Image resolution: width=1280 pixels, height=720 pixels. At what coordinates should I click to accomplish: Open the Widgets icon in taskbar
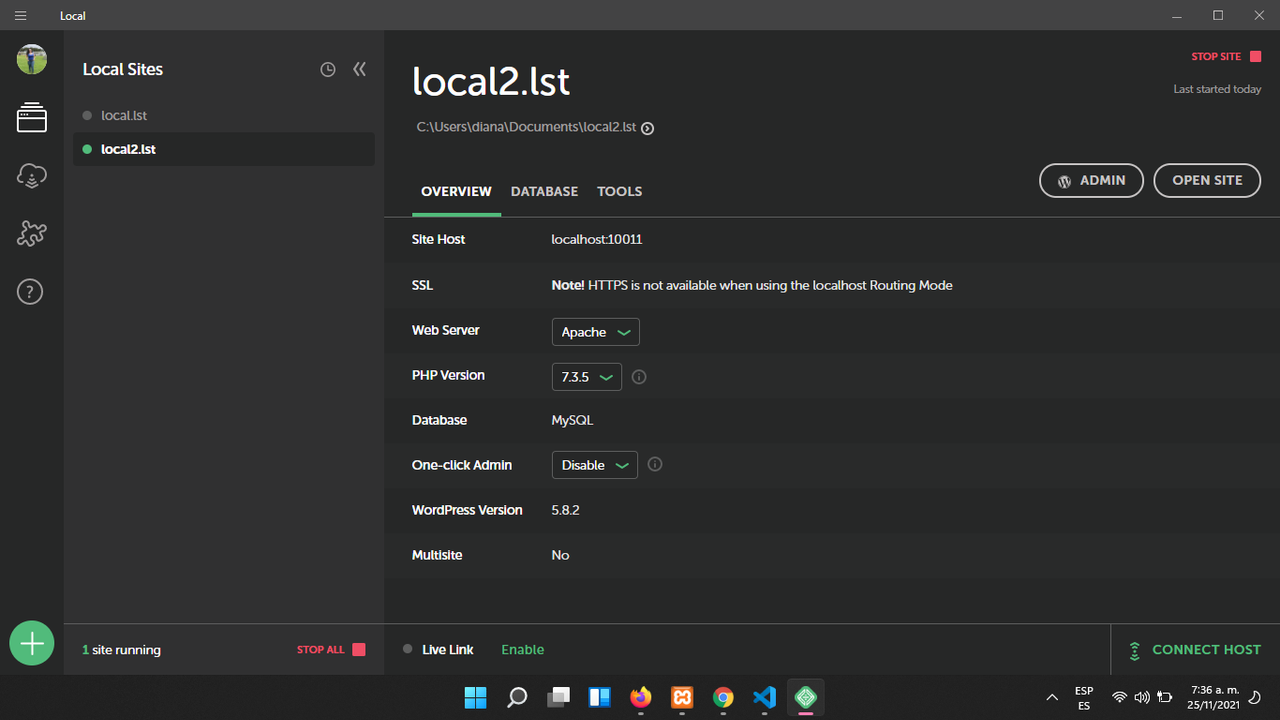click(599, 697)
